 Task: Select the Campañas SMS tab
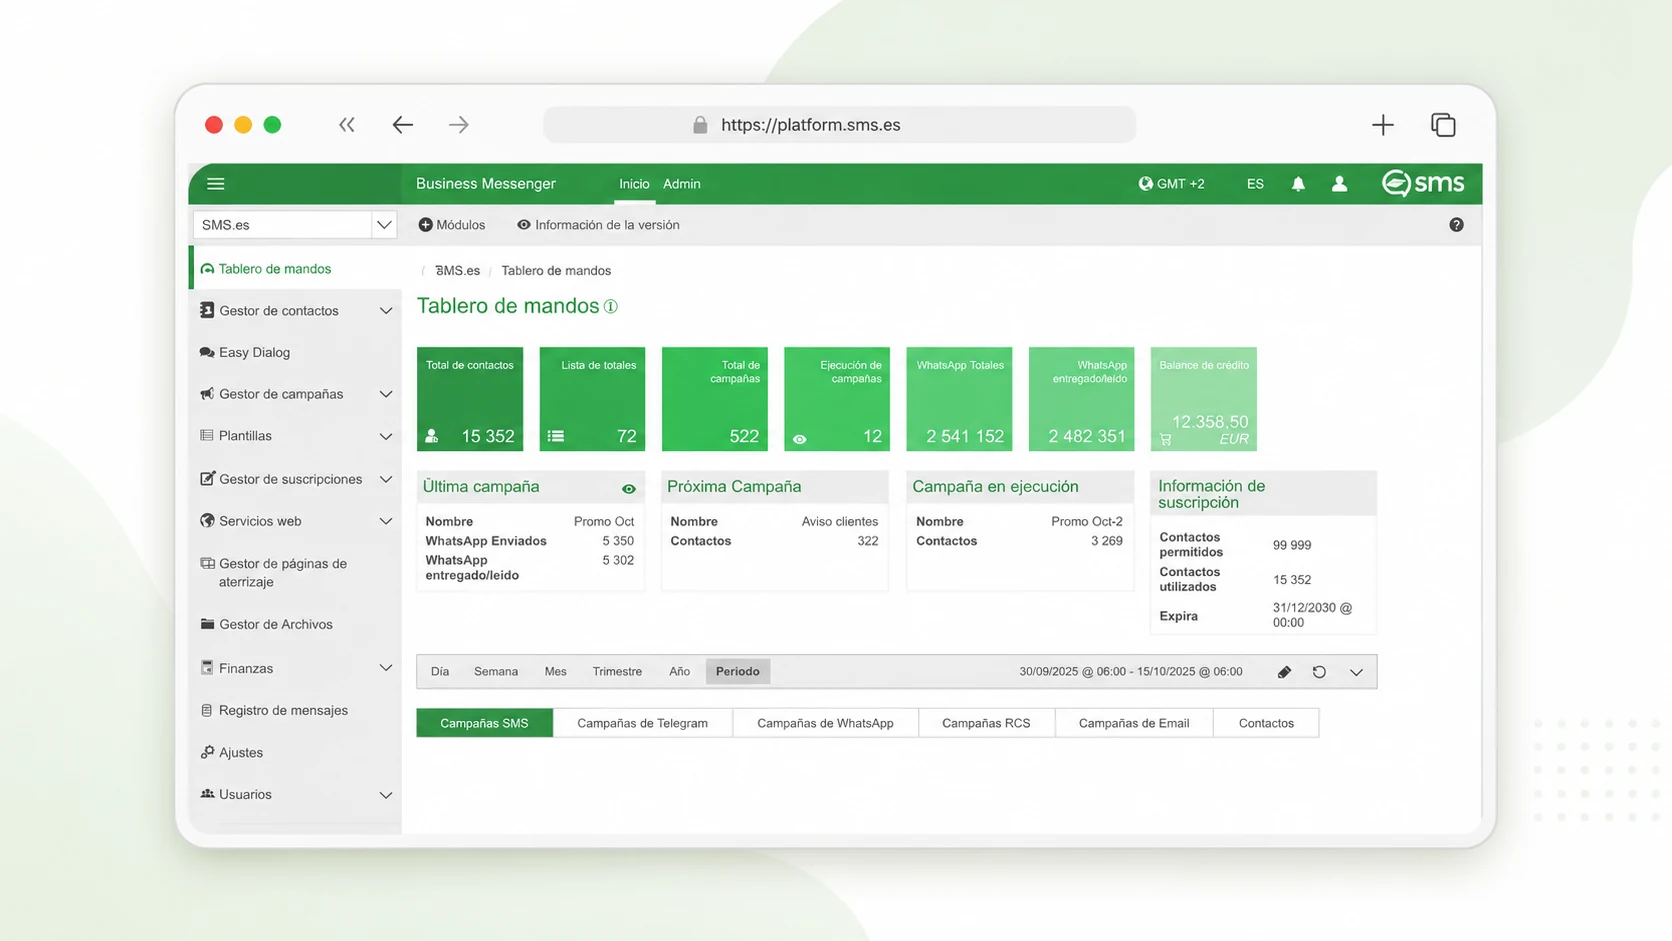point(484,723)
